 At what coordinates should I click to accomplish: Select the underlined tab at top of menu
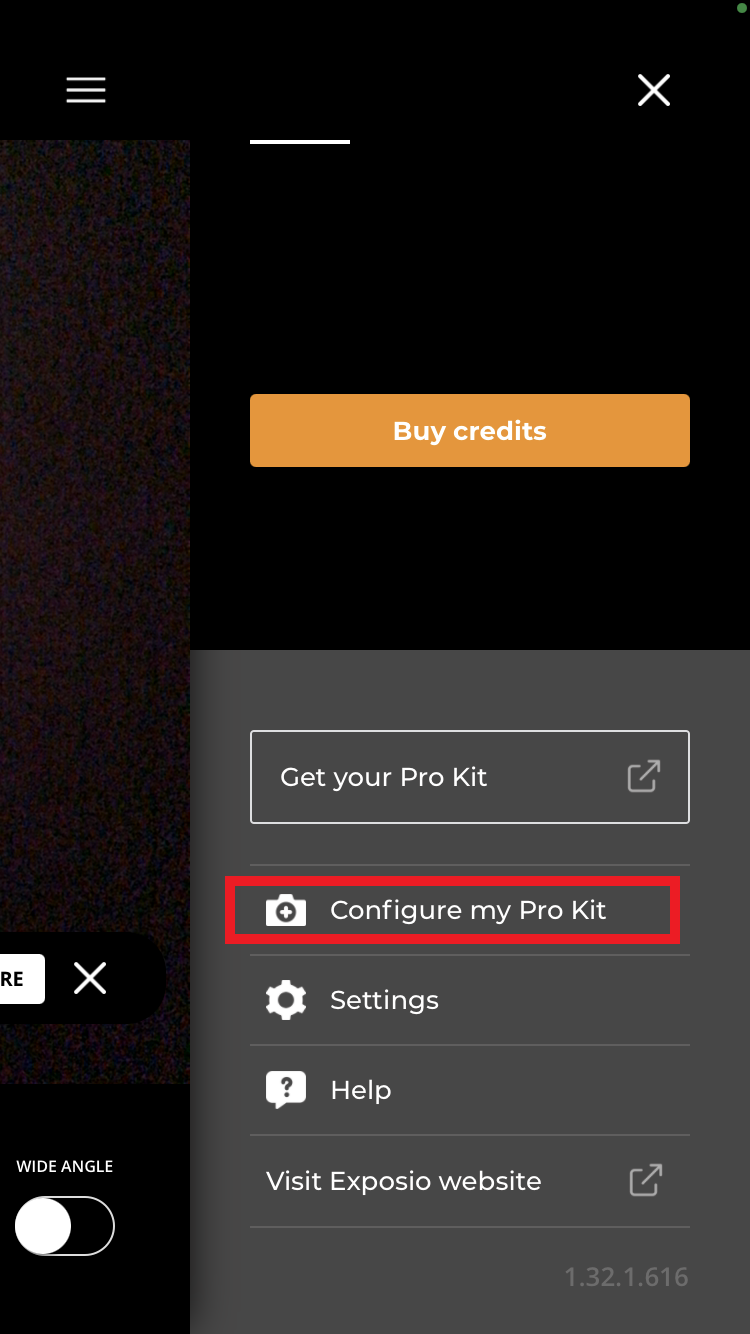(x=300, y=141)
